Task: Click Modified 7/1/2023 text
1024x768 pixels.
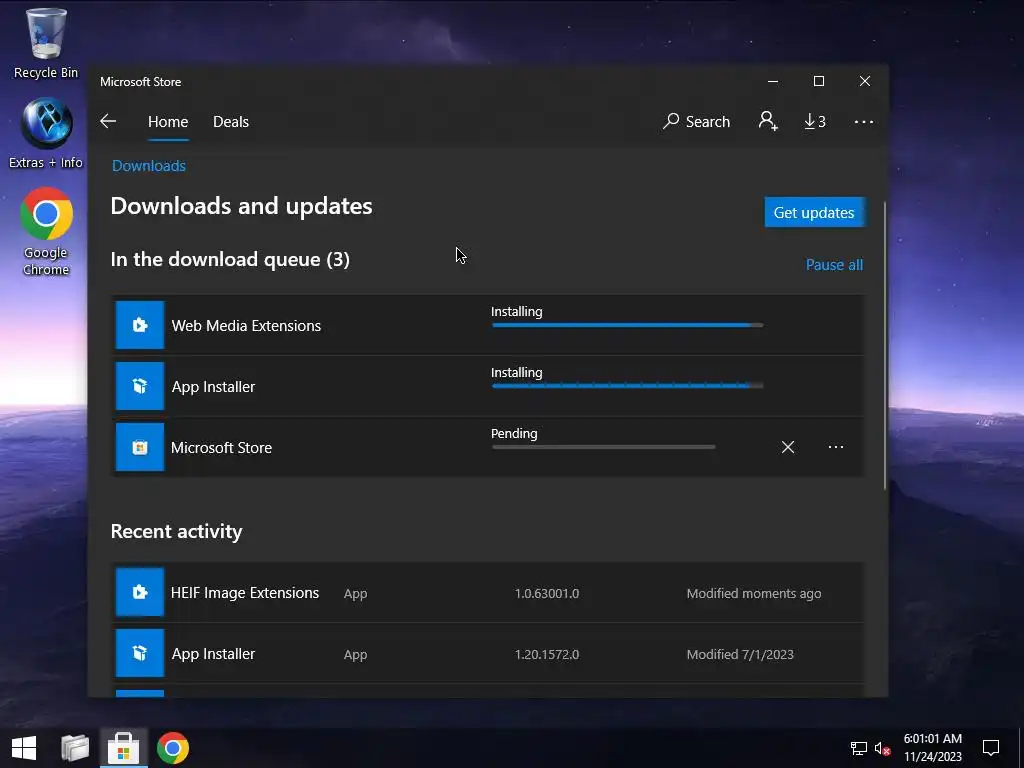Action: (x=740, y=654)
